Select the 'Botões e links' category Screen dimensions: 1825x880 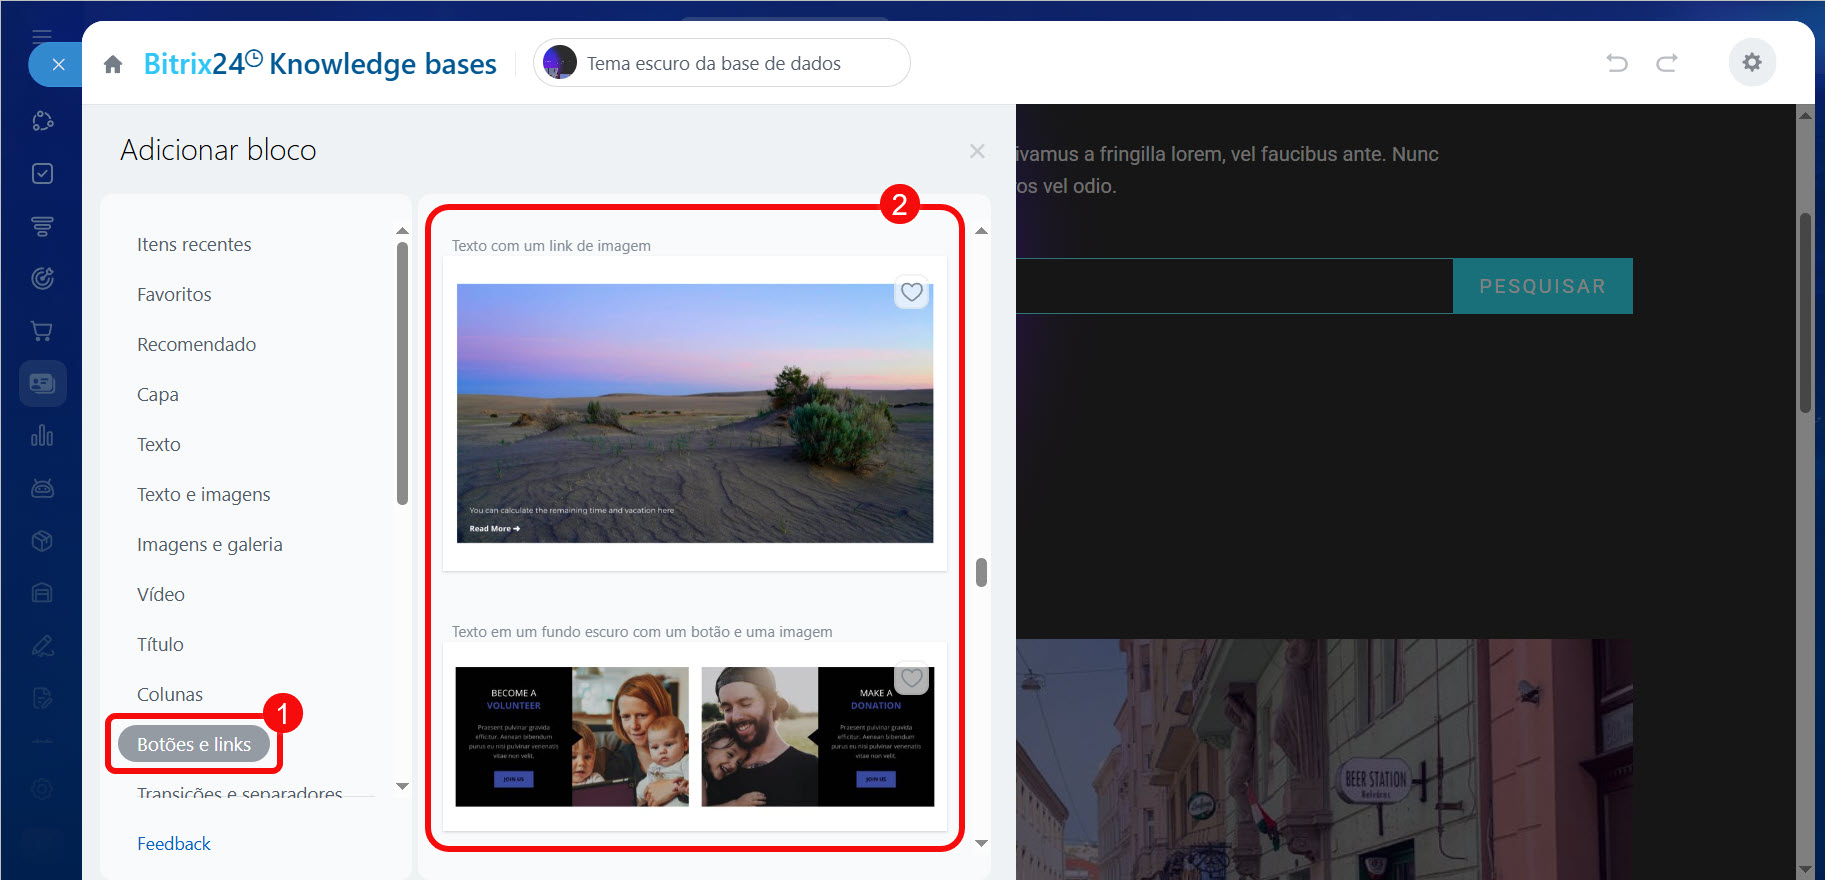[x=194, y=745]
